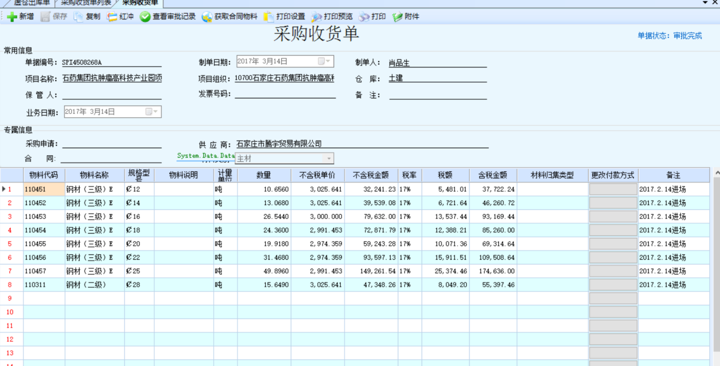Click amount cell 149,261.54
Screen dimensions: 720x366
(x=371, y=271)
